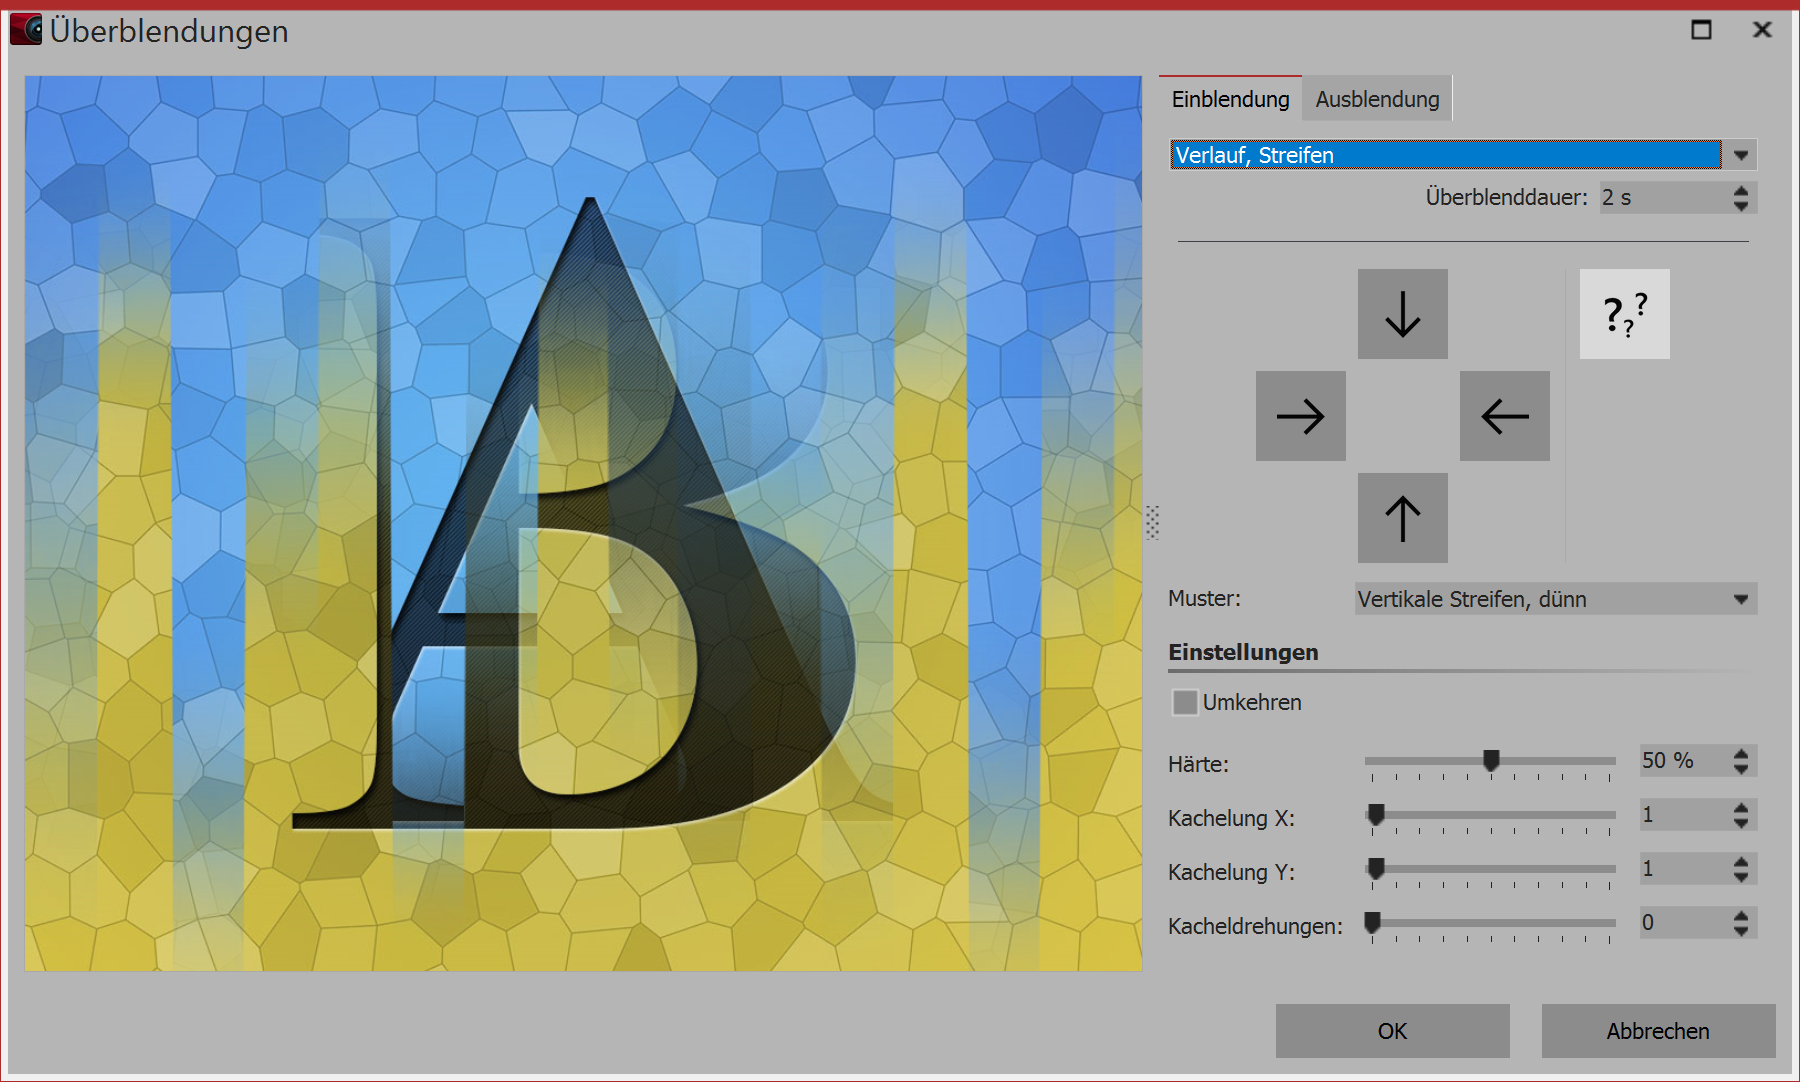The width and height of the screenshot is (1800, 1082).
Task: Open the Verlauf, Streifen transition dropdown
Action: pyautogui.click(x=1741, y=155)
